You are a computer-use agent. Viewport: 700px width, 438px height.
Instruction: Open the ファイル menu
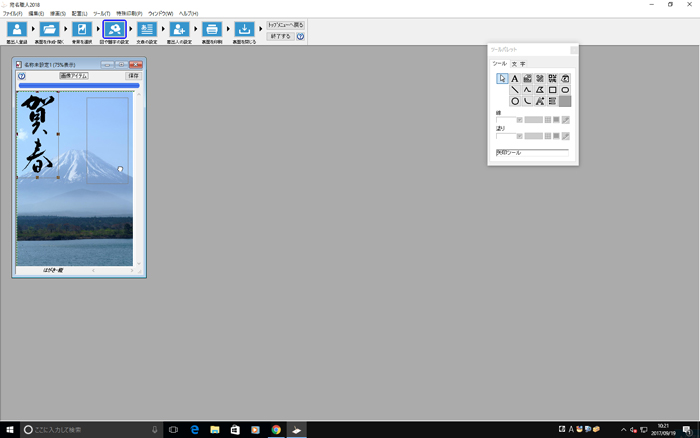(12, 13)
